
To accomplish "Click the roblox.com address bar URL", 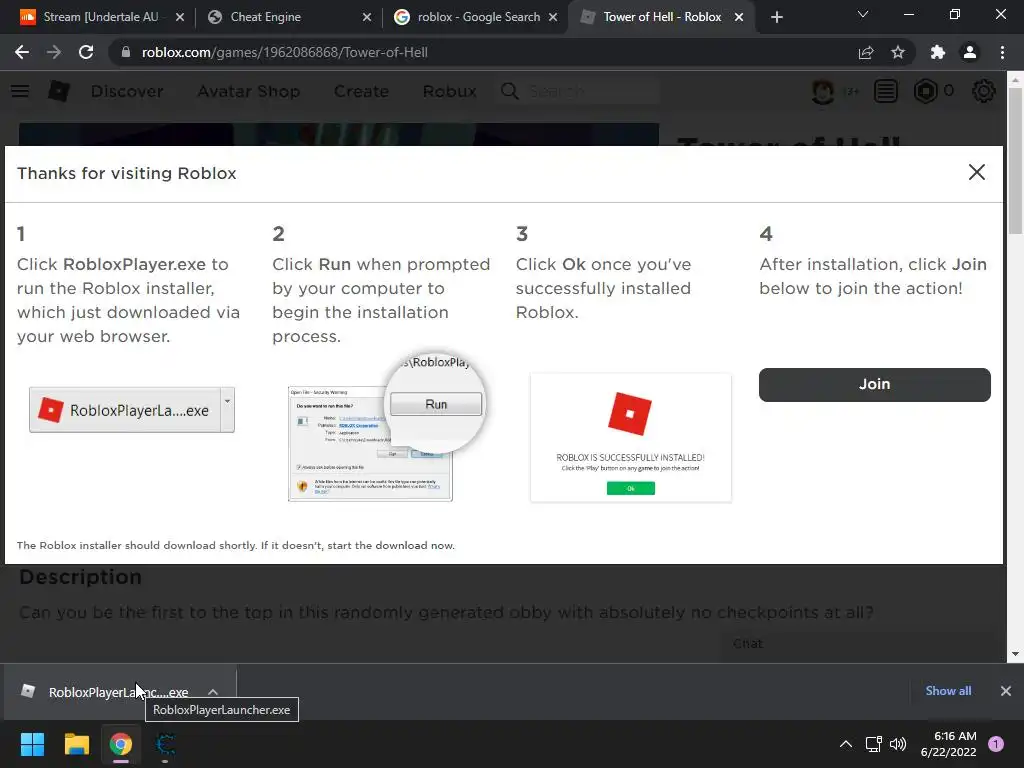I will (x=285, y=52).
